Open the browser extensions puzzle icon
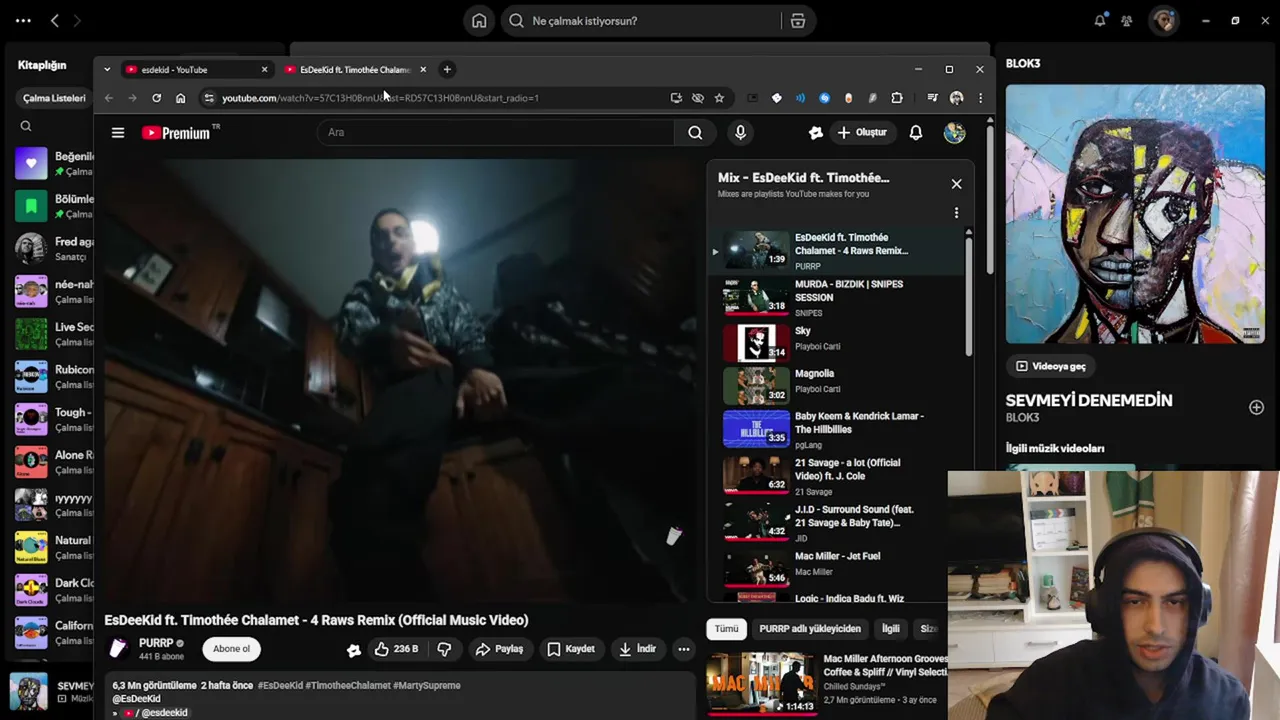The image size is (1280, 720). (897, 98)
